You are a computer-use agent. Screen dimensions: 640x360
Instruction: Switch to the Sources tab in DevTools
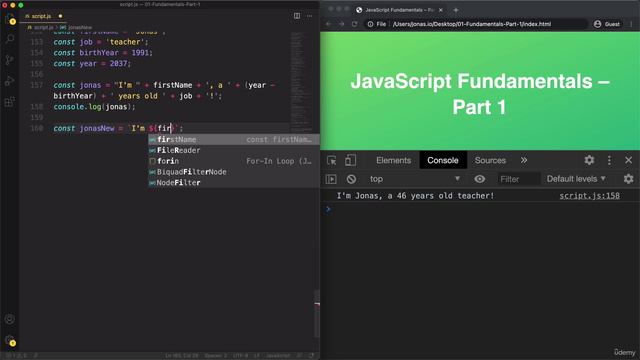click(490, 160)
